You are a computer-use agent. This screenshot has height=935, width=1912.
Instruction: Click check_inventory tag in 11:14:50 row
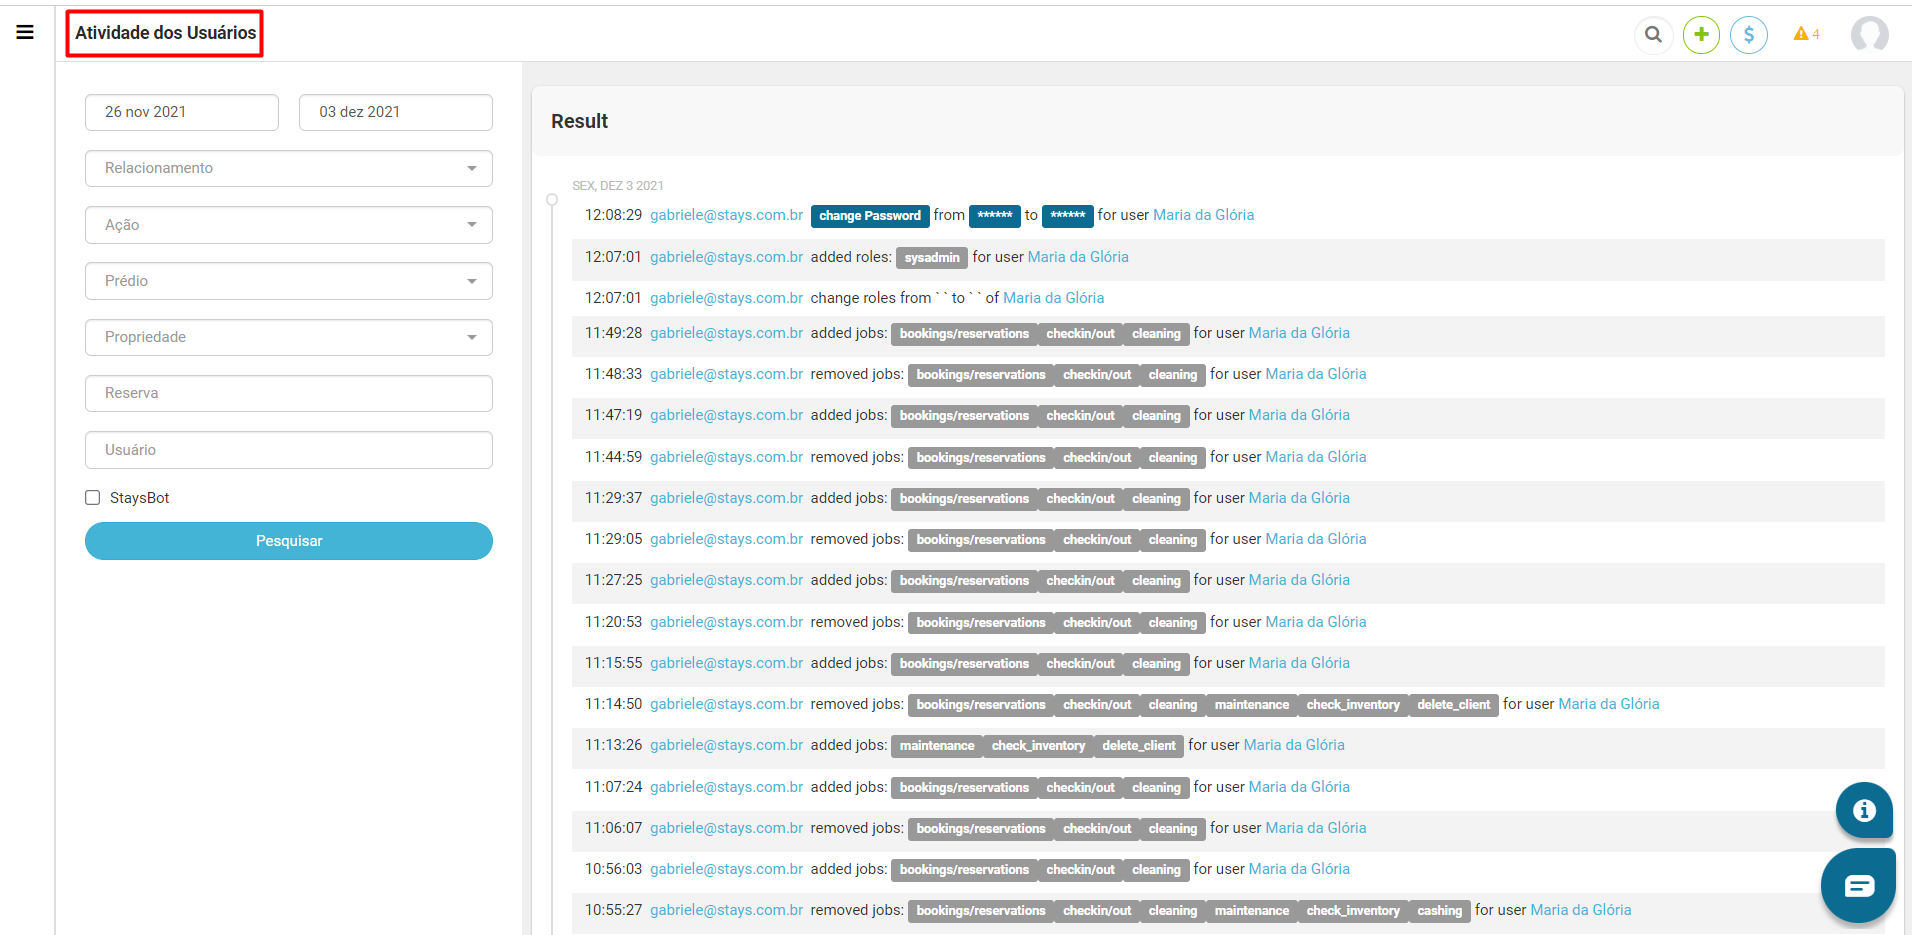pyautogui.click(x=1353, y=705)
